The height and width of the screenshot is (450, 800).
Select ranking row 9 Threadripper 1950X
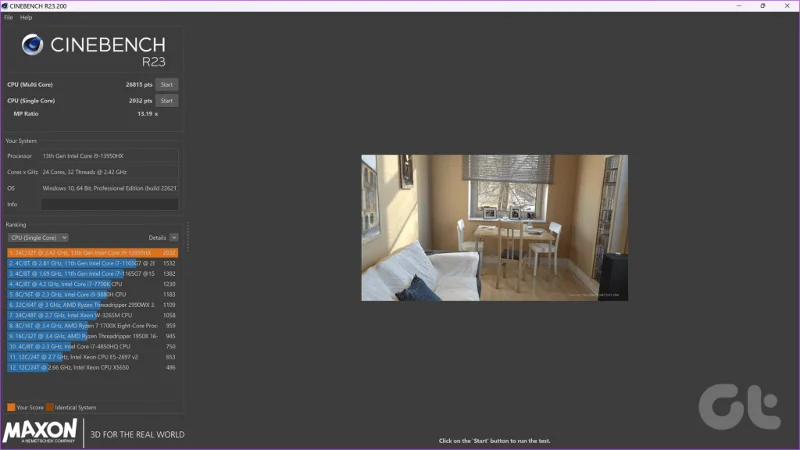point(92,336)
